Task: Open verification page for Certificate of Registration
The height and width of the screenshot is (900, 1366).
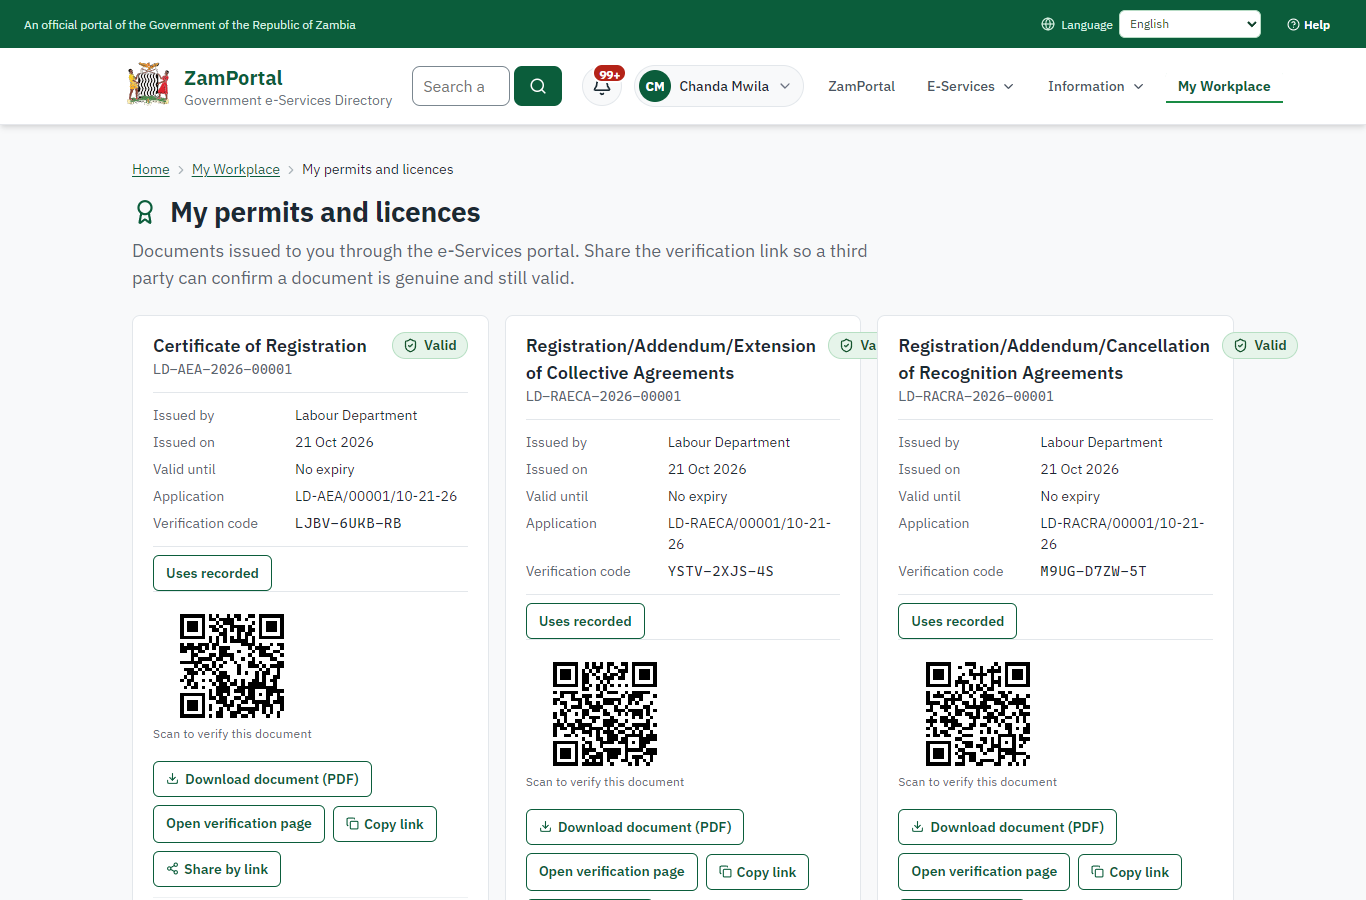Action: coord(239,824)
